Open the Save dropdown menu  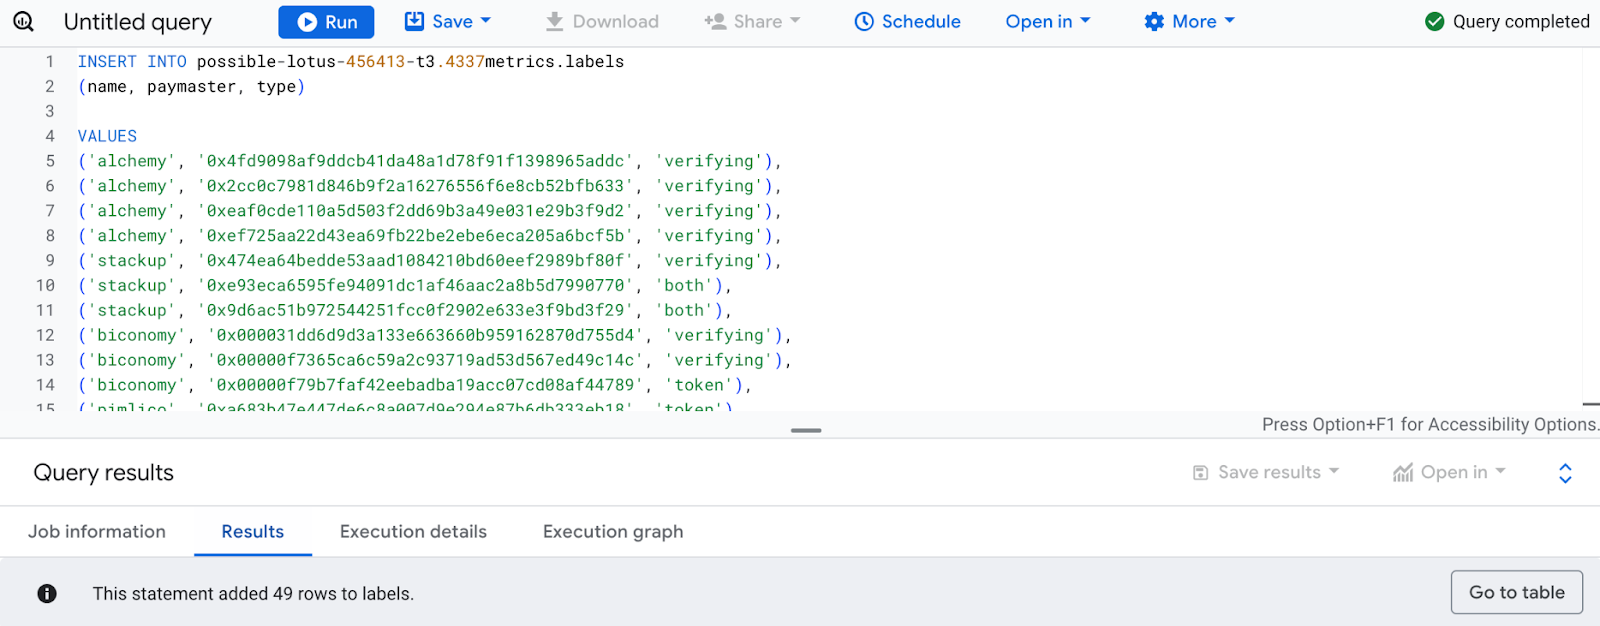tap(448, 22)
